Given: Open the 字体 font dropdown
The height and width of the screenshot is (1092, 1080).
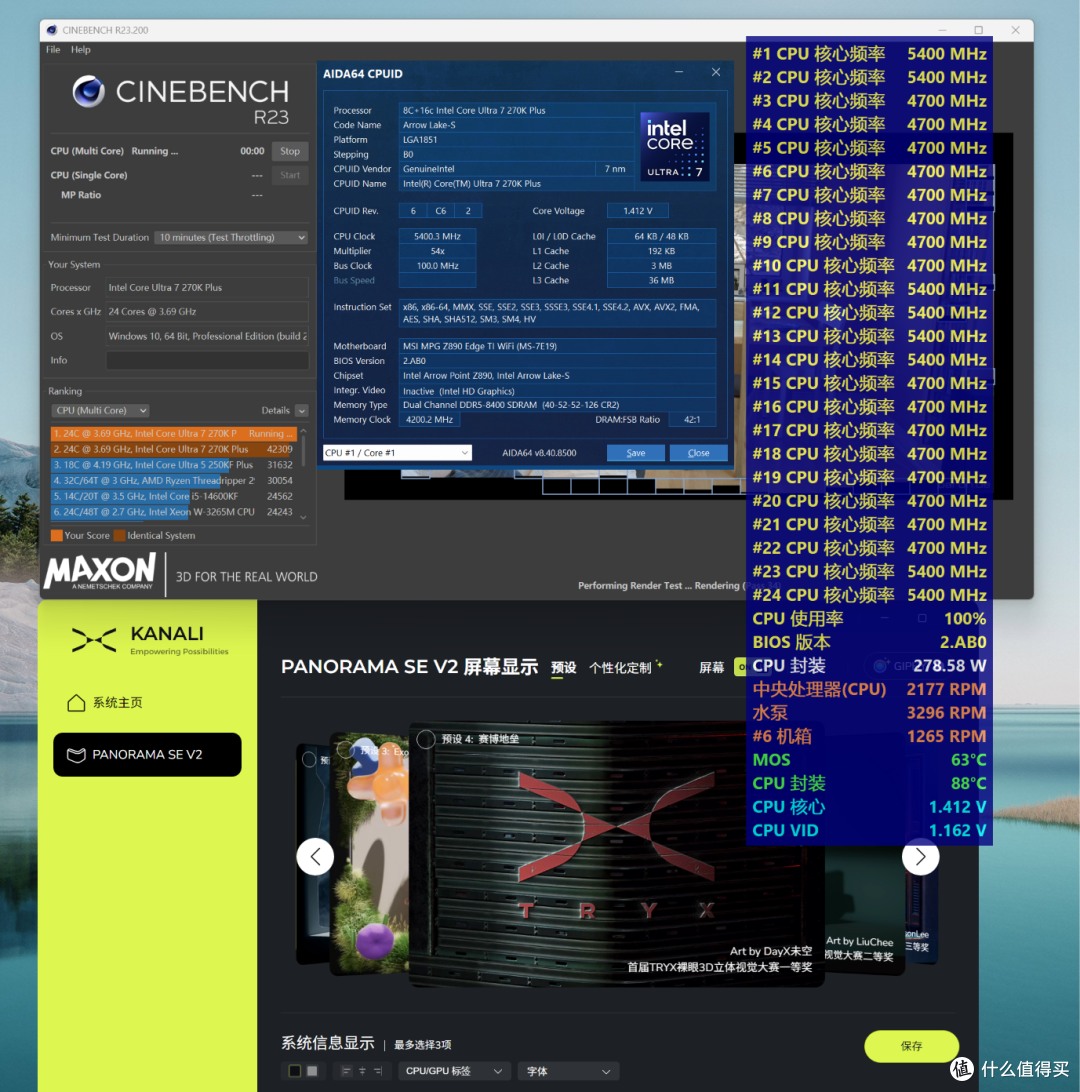Looking at the screenshot, I should coord(568,1071).
